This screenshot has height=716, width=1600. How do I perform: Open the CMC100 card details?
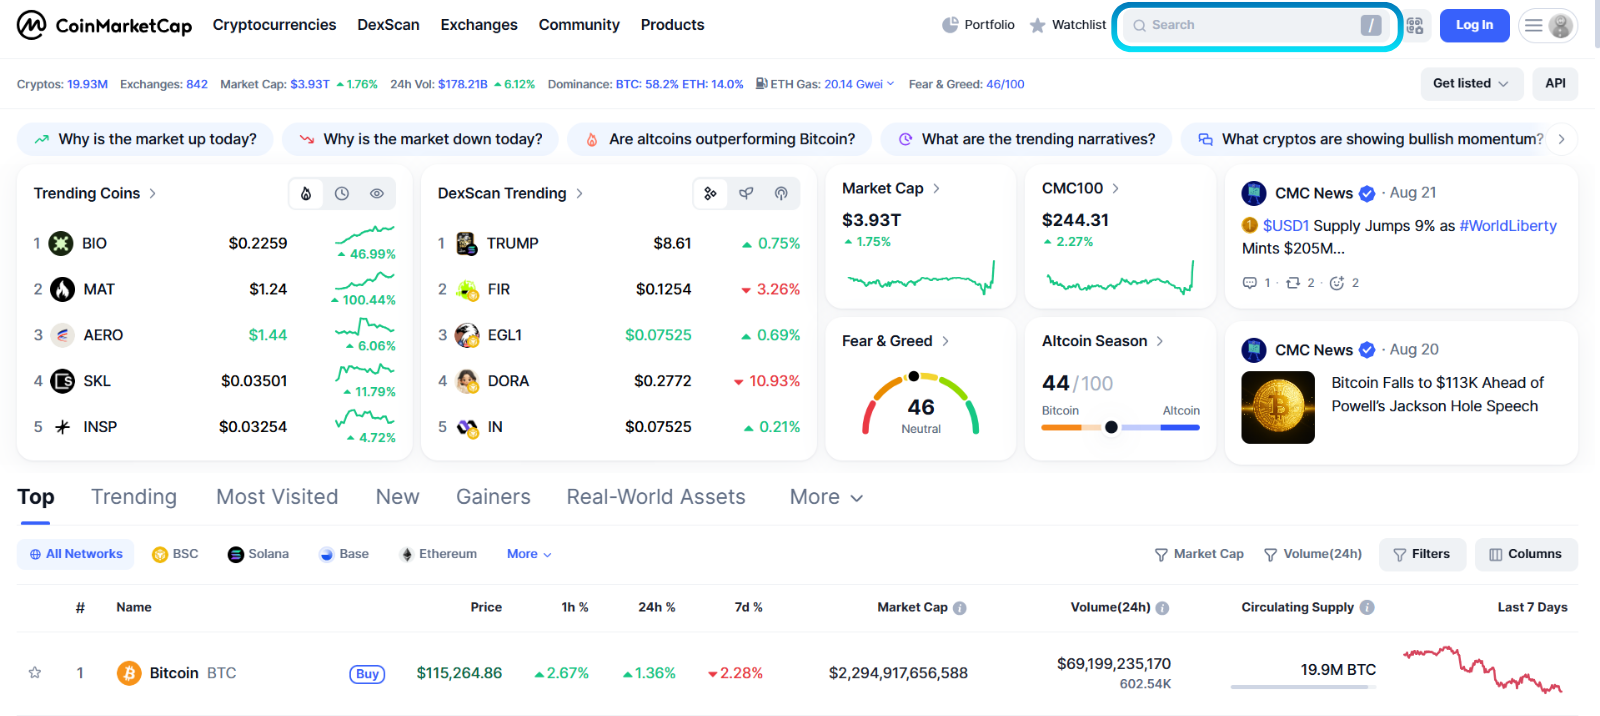pyautogui.click(x=1080, y=188)
